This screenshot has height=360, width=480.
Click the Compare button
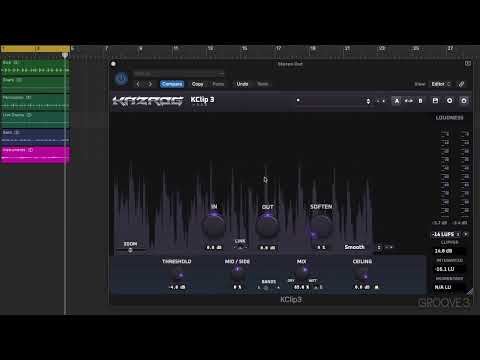(172, 84)
